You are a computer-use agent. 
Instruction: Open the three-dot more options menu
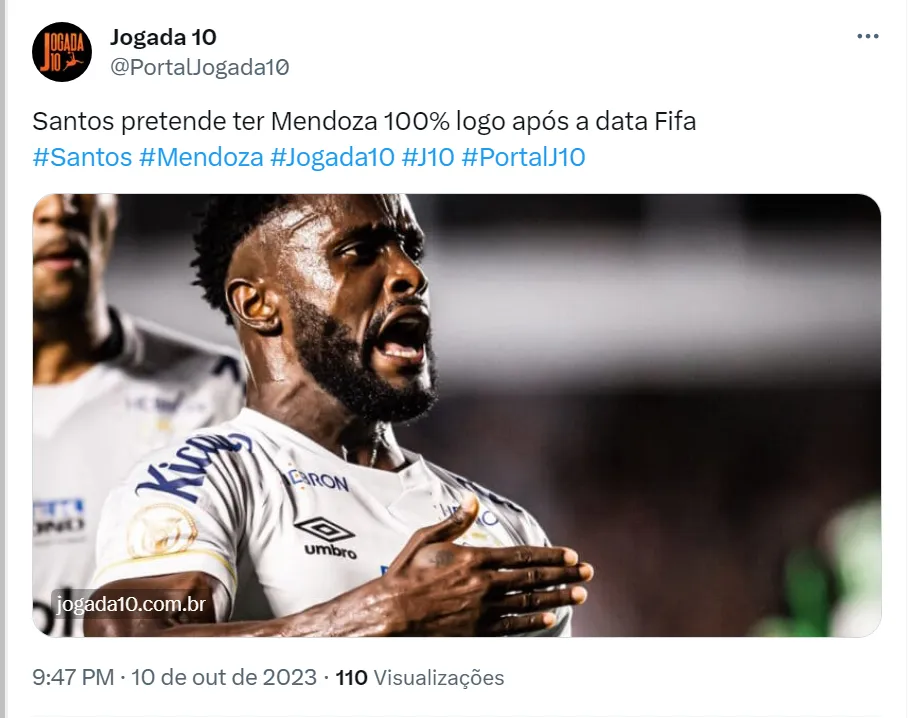[867, 36]
